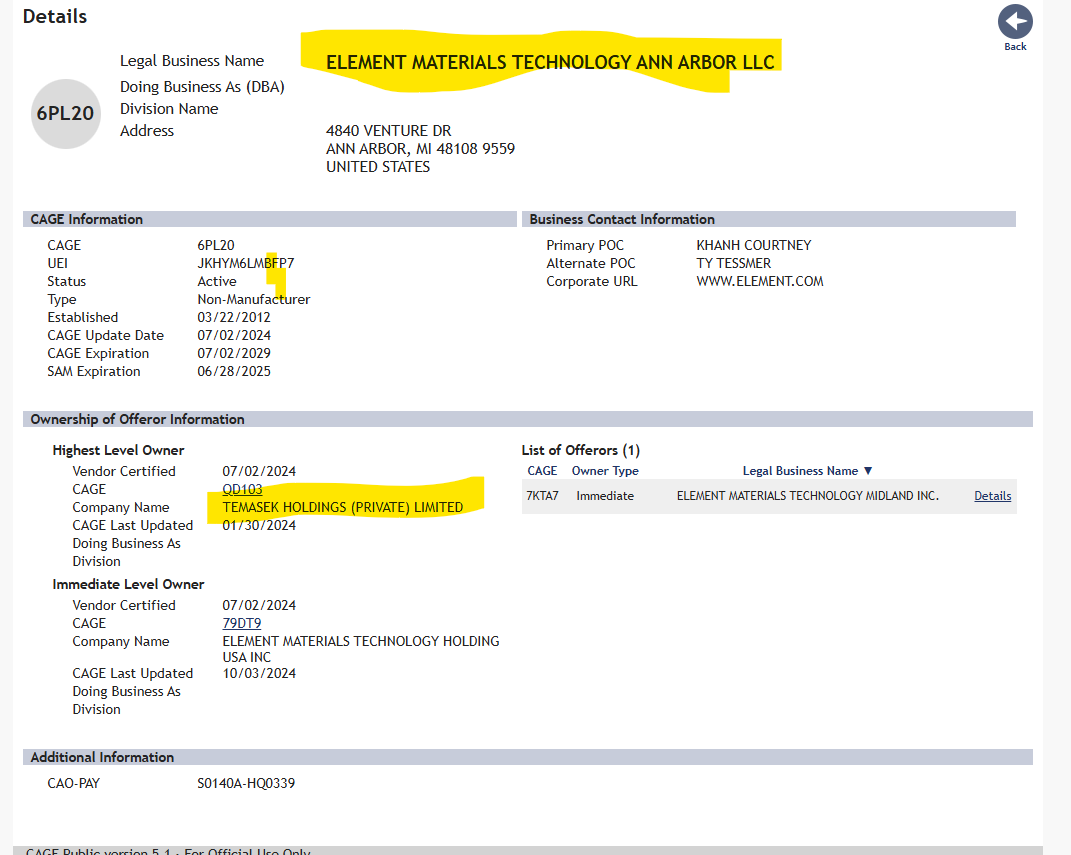
Task: Select offeror CAGE code 7KTA7
Action: [x=542, y=496]
